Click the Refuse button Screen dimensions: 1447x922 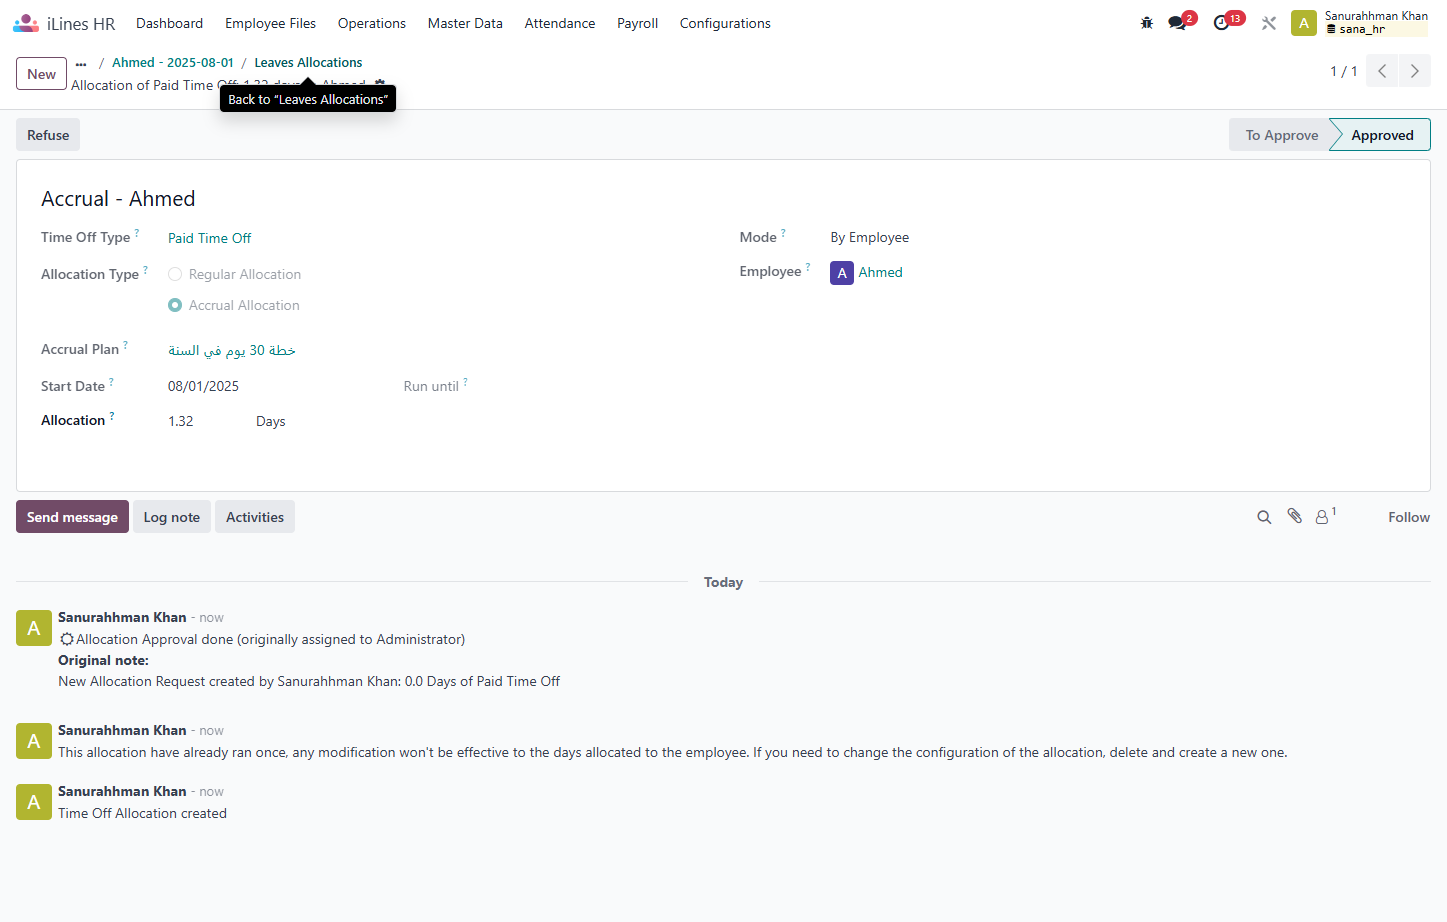48,135
